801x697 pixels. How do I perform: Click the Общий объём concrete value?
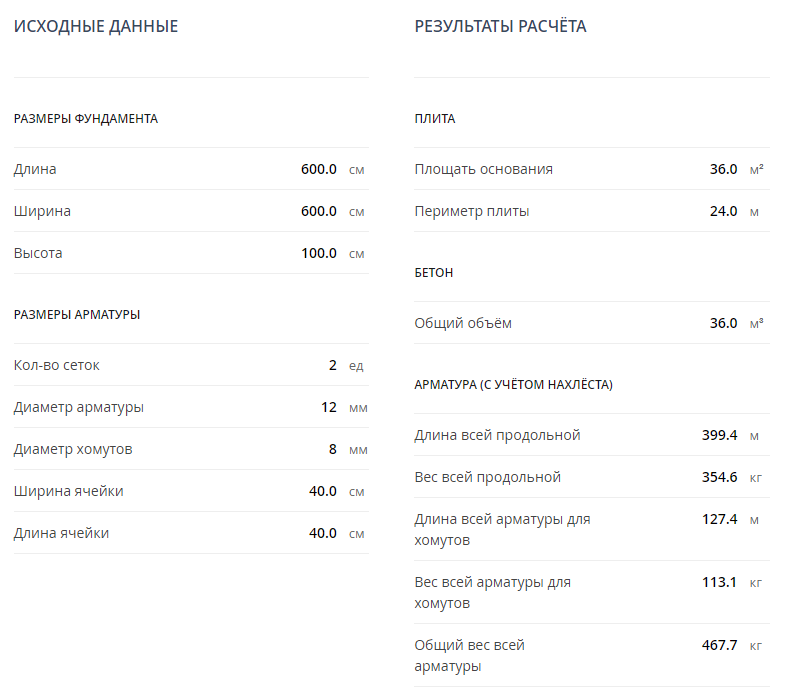point(723,323)
